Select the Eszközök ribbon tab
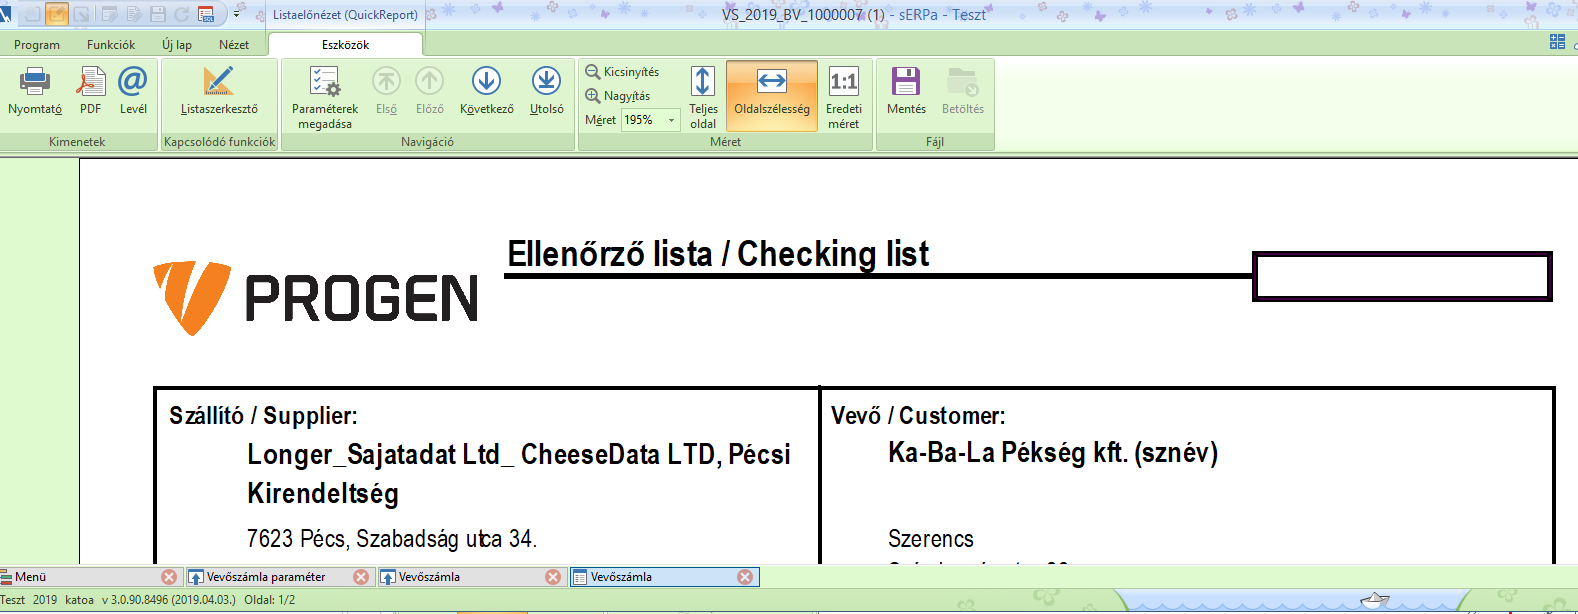 (x=346, y=45)
